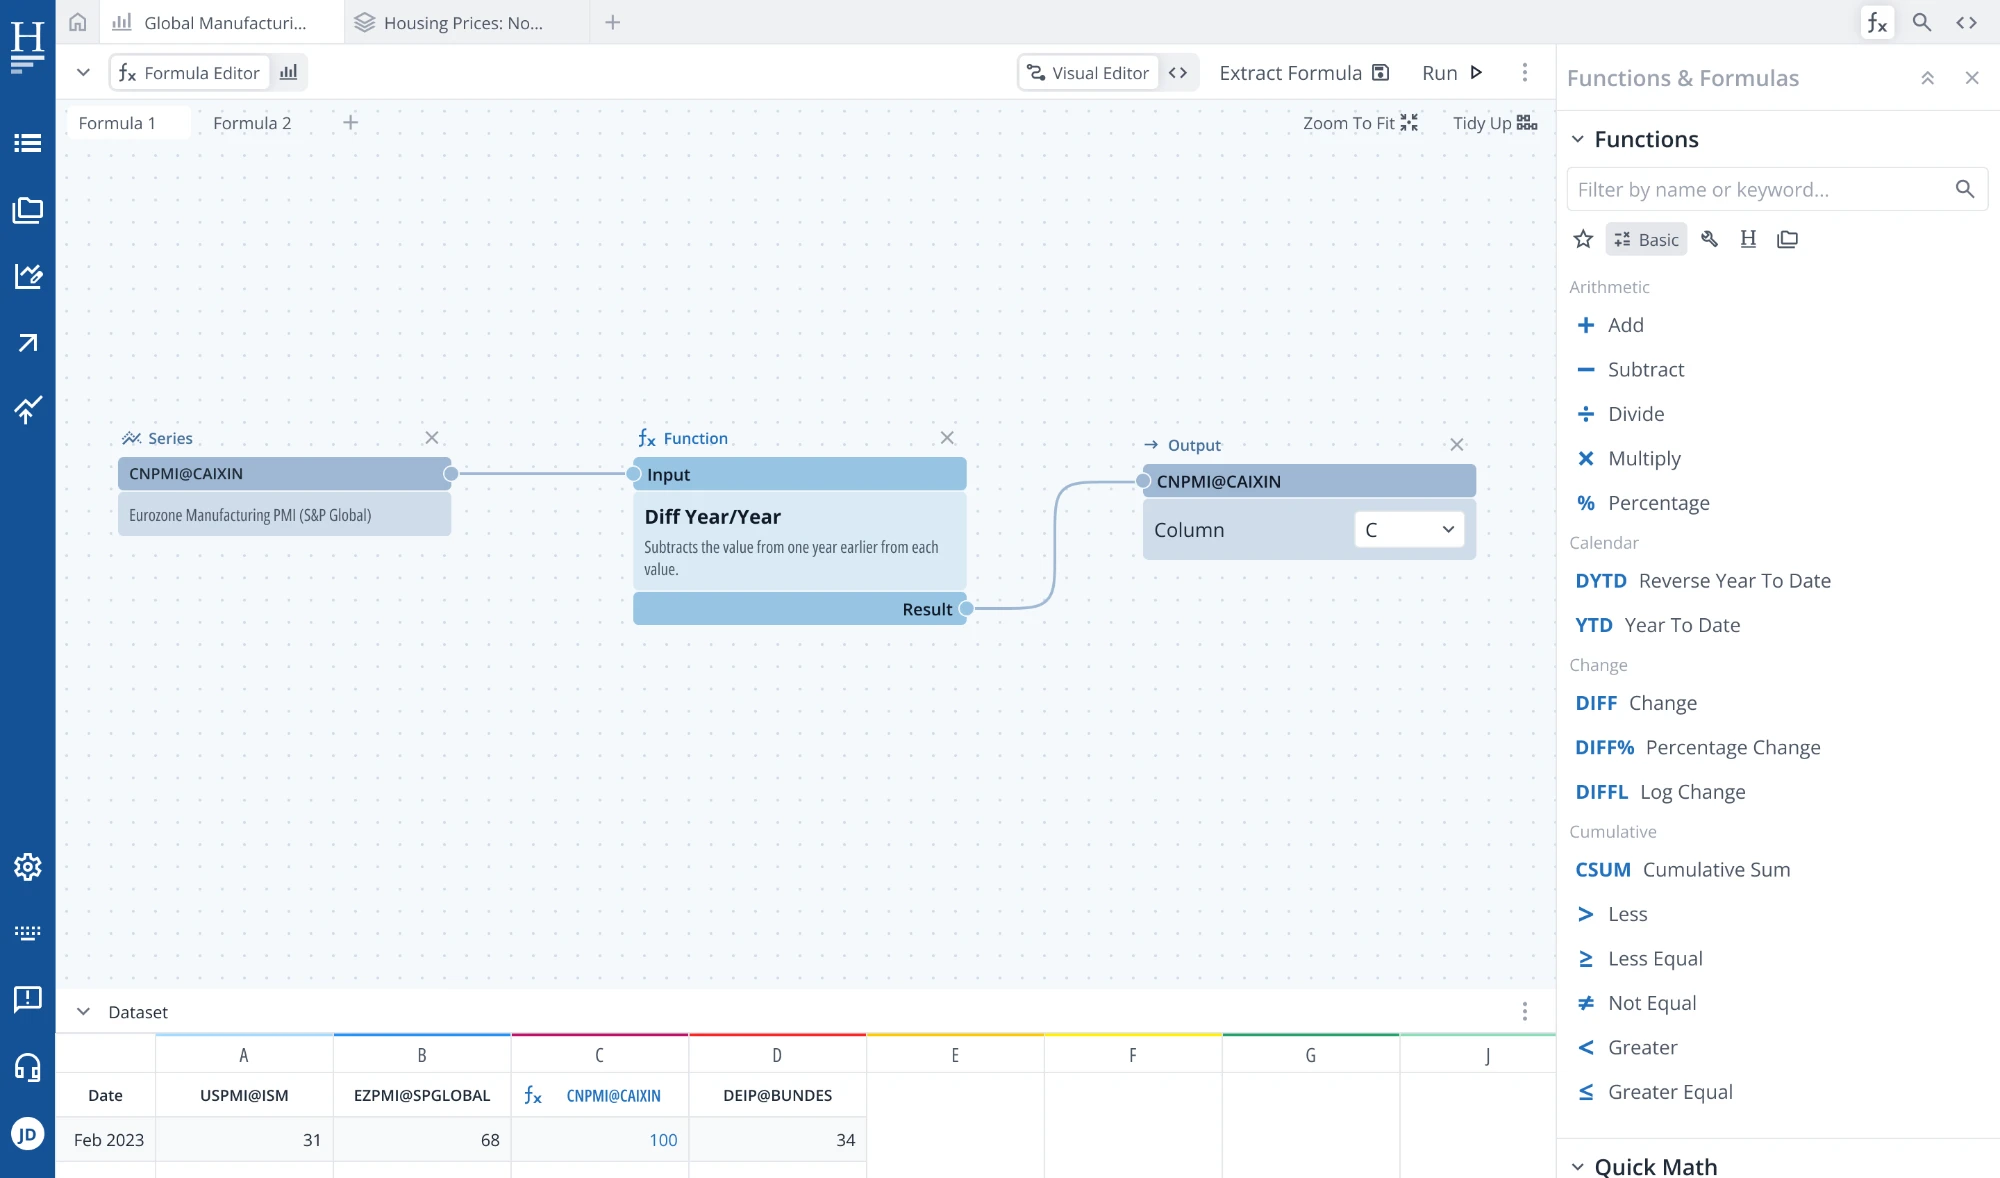Click the search magnifier in top bar
Image resolution: width=2000 pixels, height=1178 pixels.
(1922, 22)
